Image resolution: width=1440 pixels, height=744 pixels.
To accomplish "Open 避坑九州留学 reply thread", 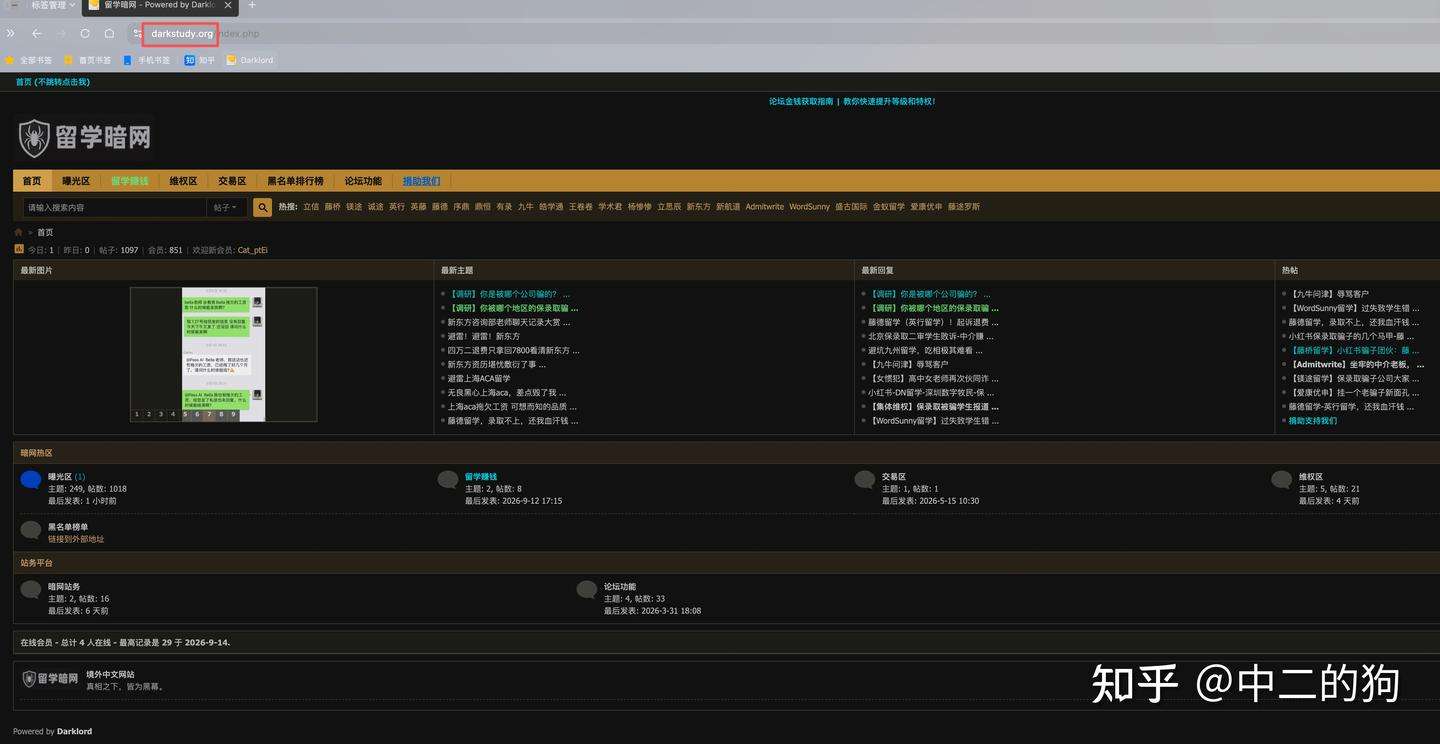I will pyautogui.click(x=926, y=350).
